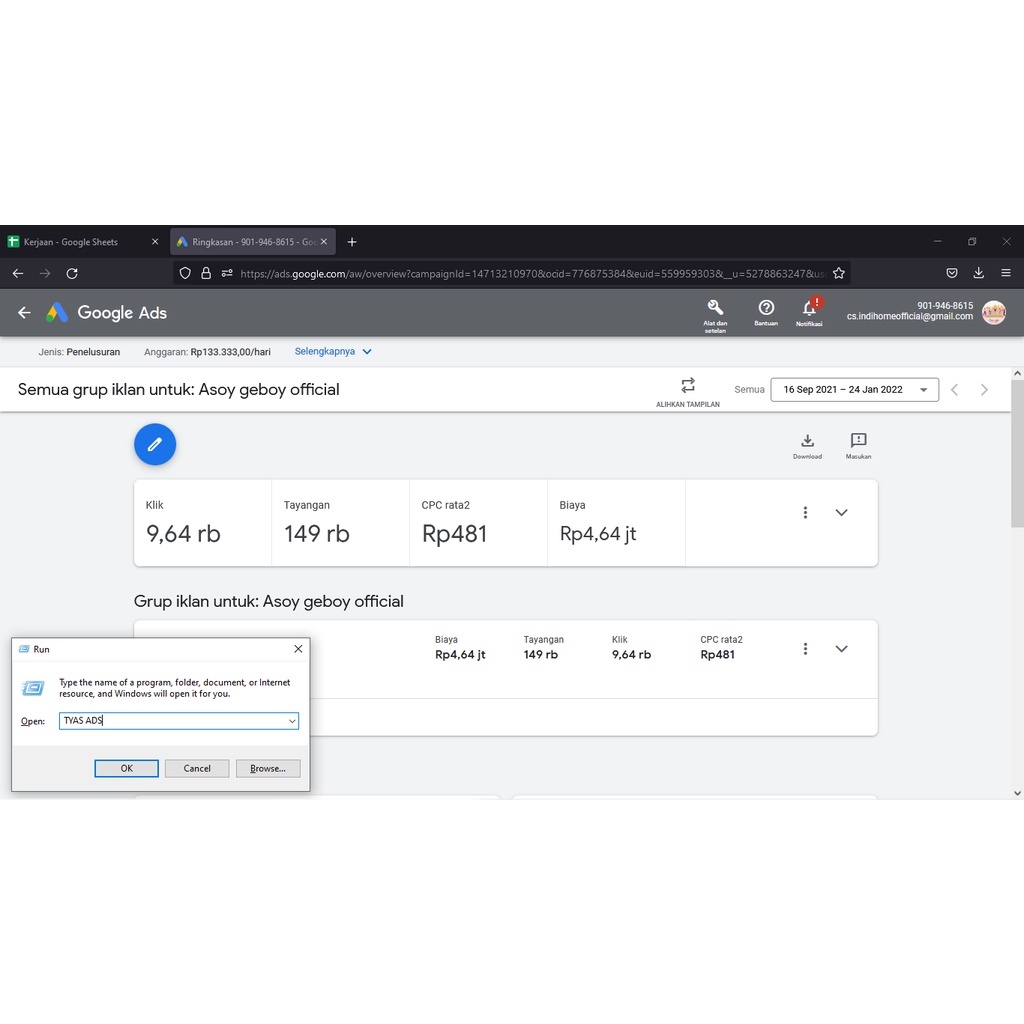The height and width of the screenshot is (1024, 1024).
Task: Go to the next date period
Action: 984,390
